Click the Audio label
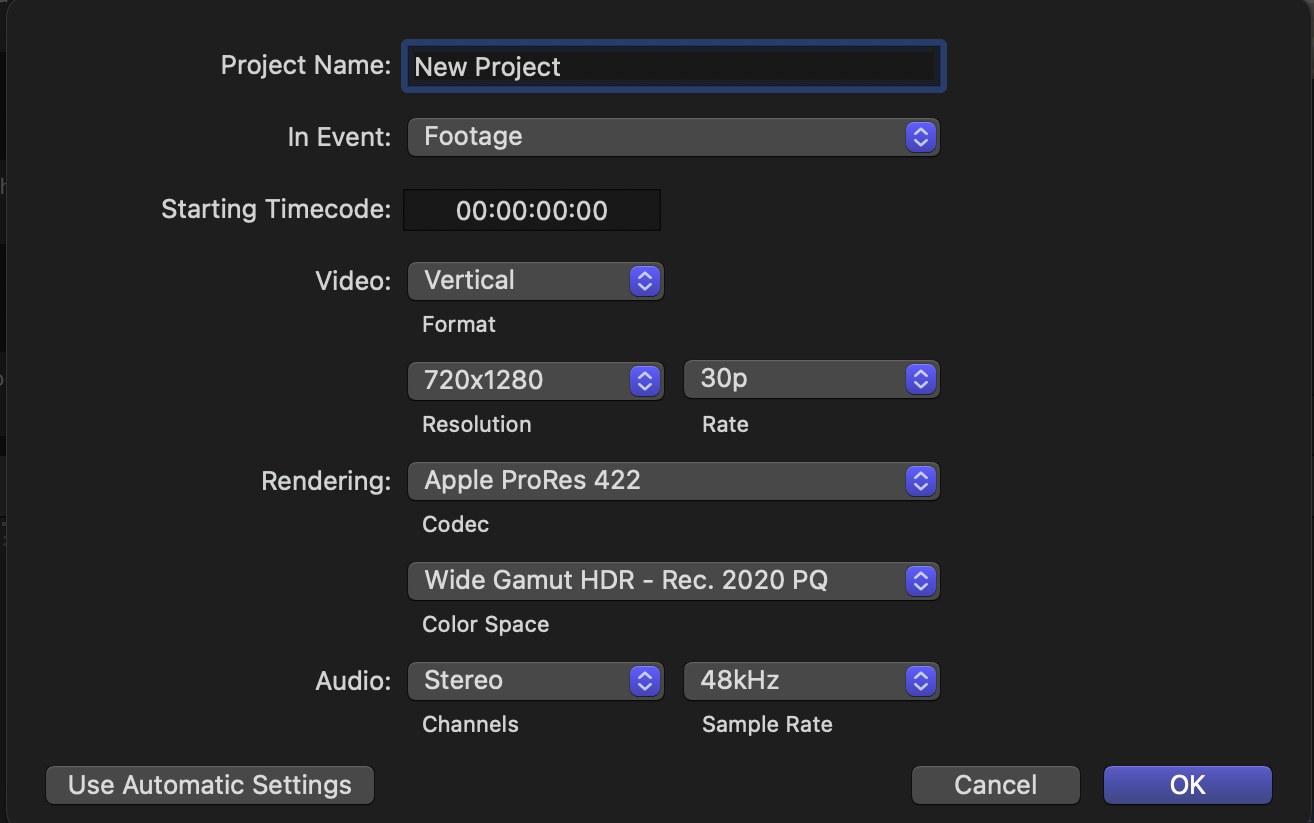 click(354, 682)
